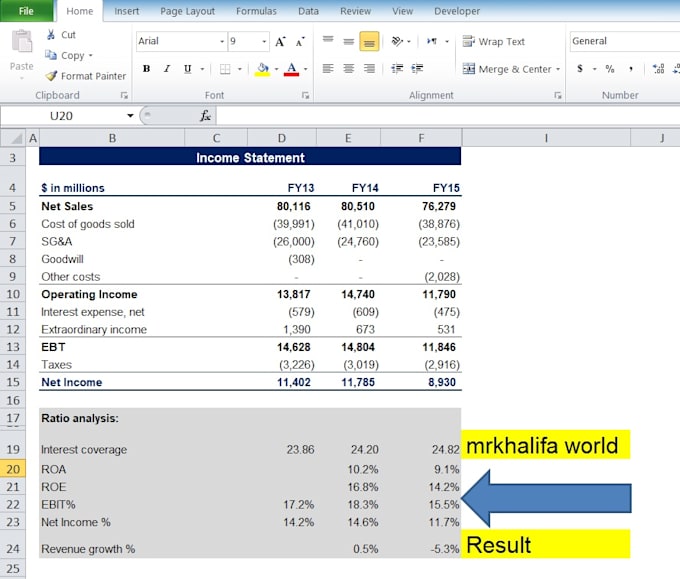This screenshot has height=579, width=680.
Task: Set Middle Align for cell
Action: pyautogui.click(x=349, y=41)
